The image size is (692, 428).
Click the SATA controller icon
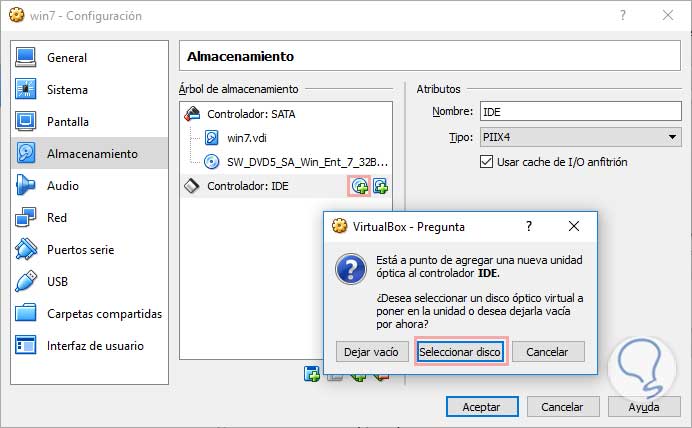[x=192, y=114]
